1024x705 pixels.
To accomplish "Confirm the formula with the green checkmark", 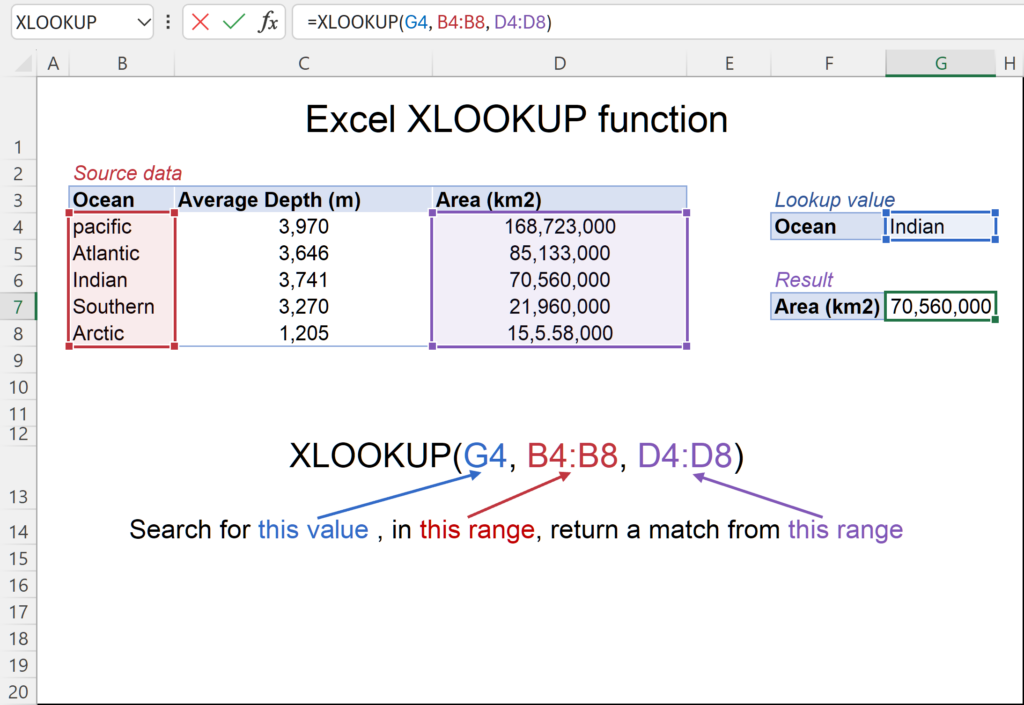I will (234, 22).
